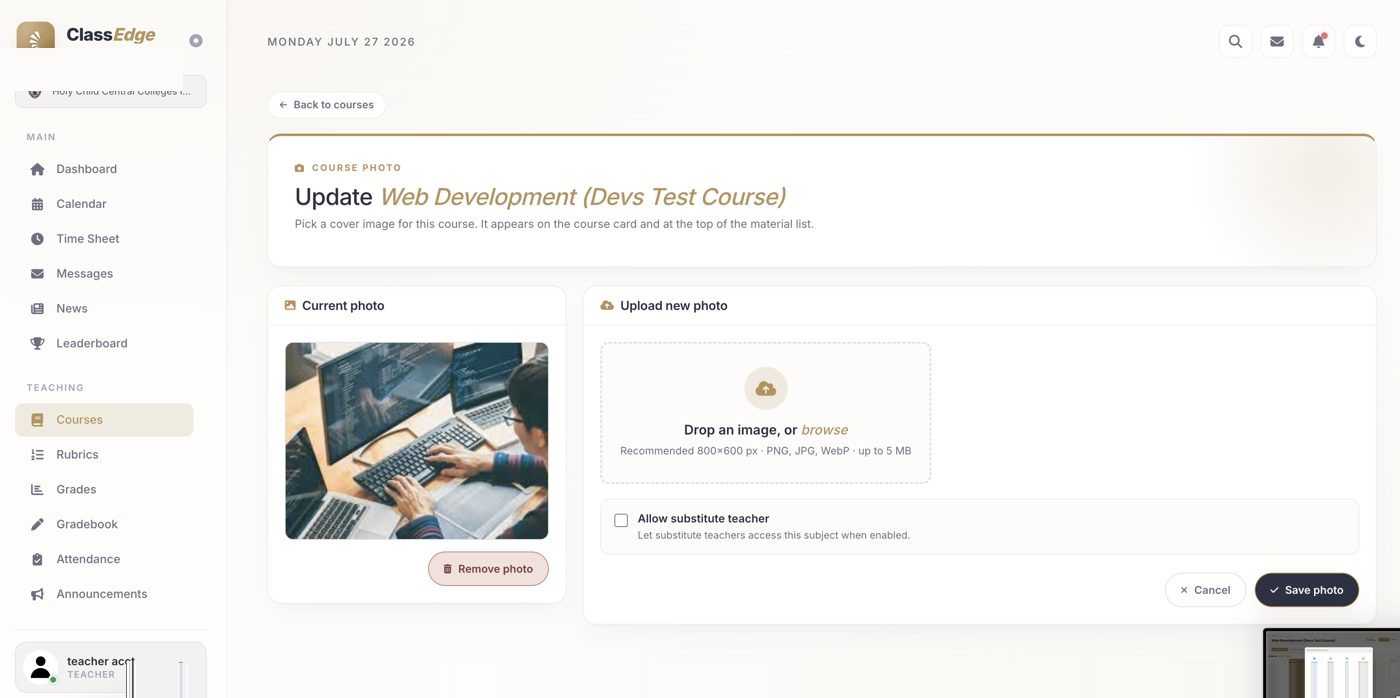The image size is (1400, 698).
Task: Click the browse link in the drop zone
Action: click(825, 430)
